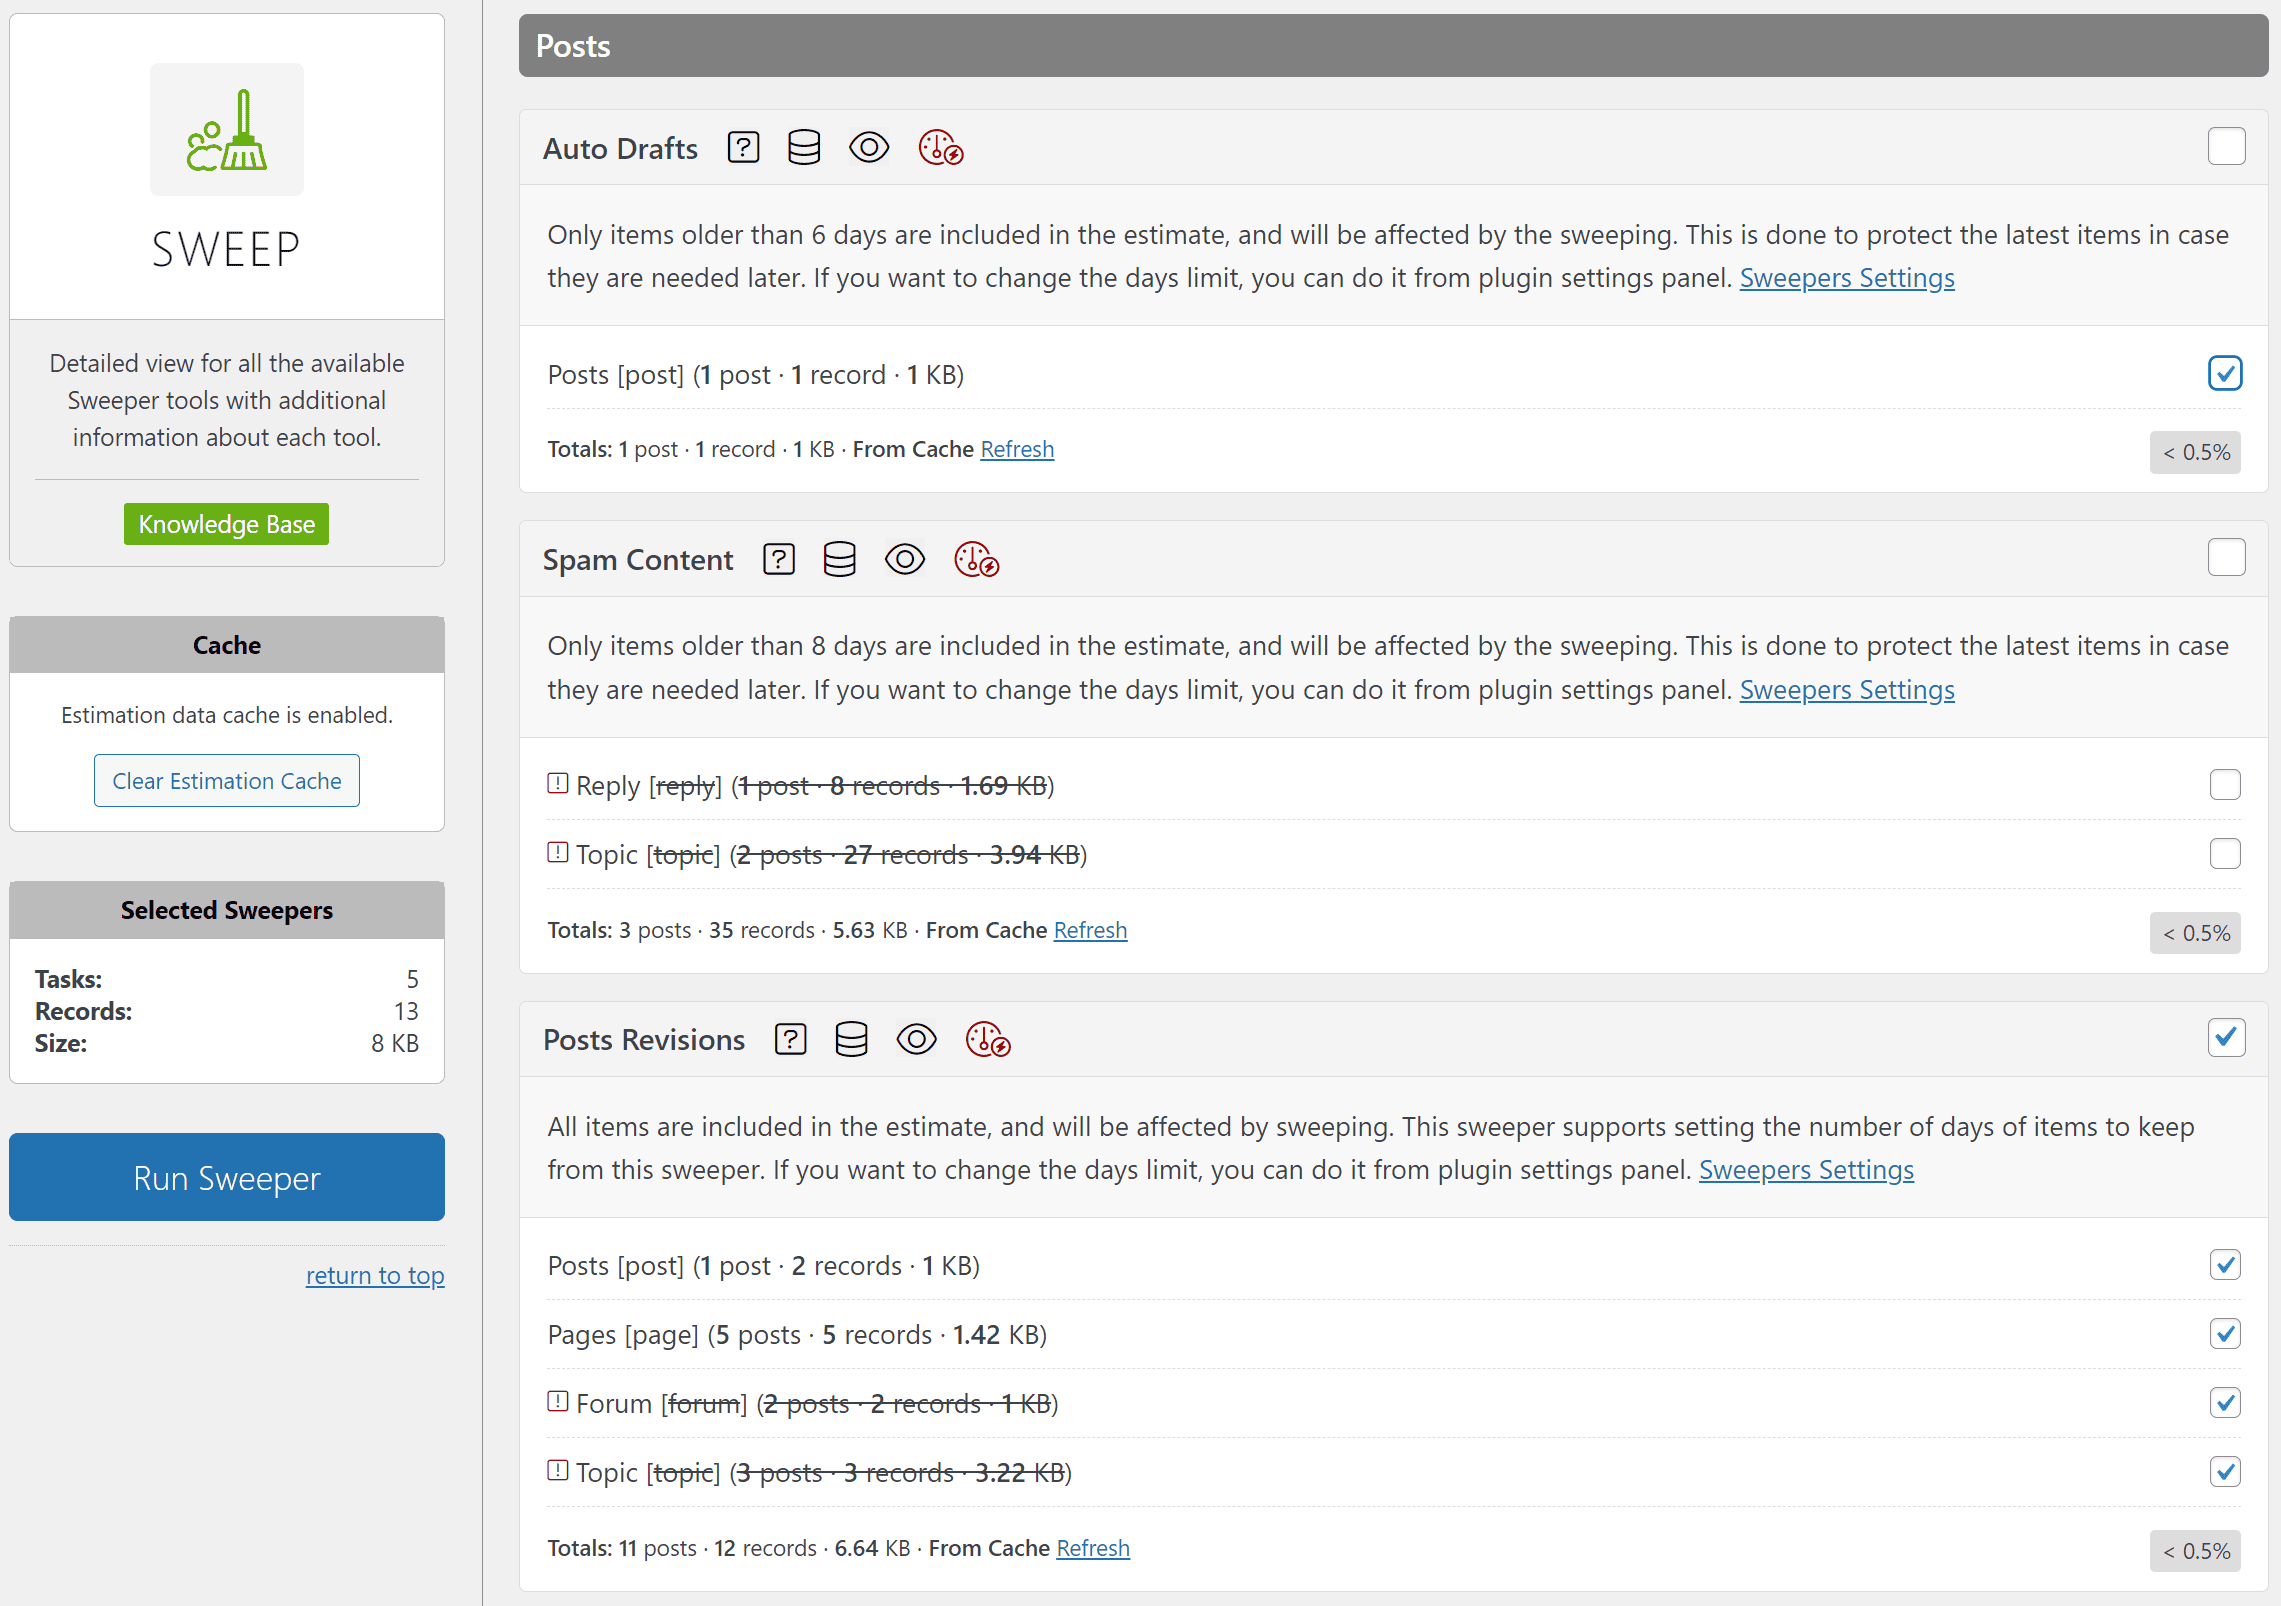Click percentage badge in Auto Drafts totals
The height and width of the screenshot is (1606, 2281).
point(2196,453)
